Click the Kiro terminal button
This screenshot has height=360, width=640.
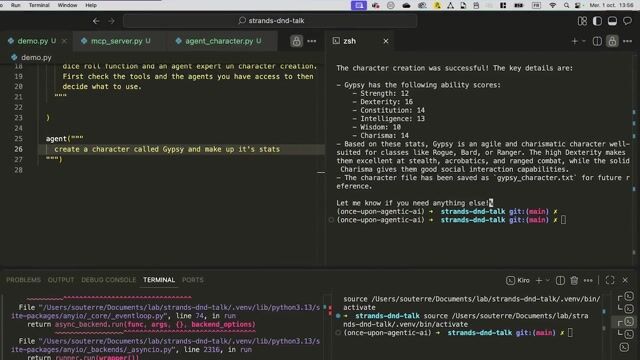(518, 280)
